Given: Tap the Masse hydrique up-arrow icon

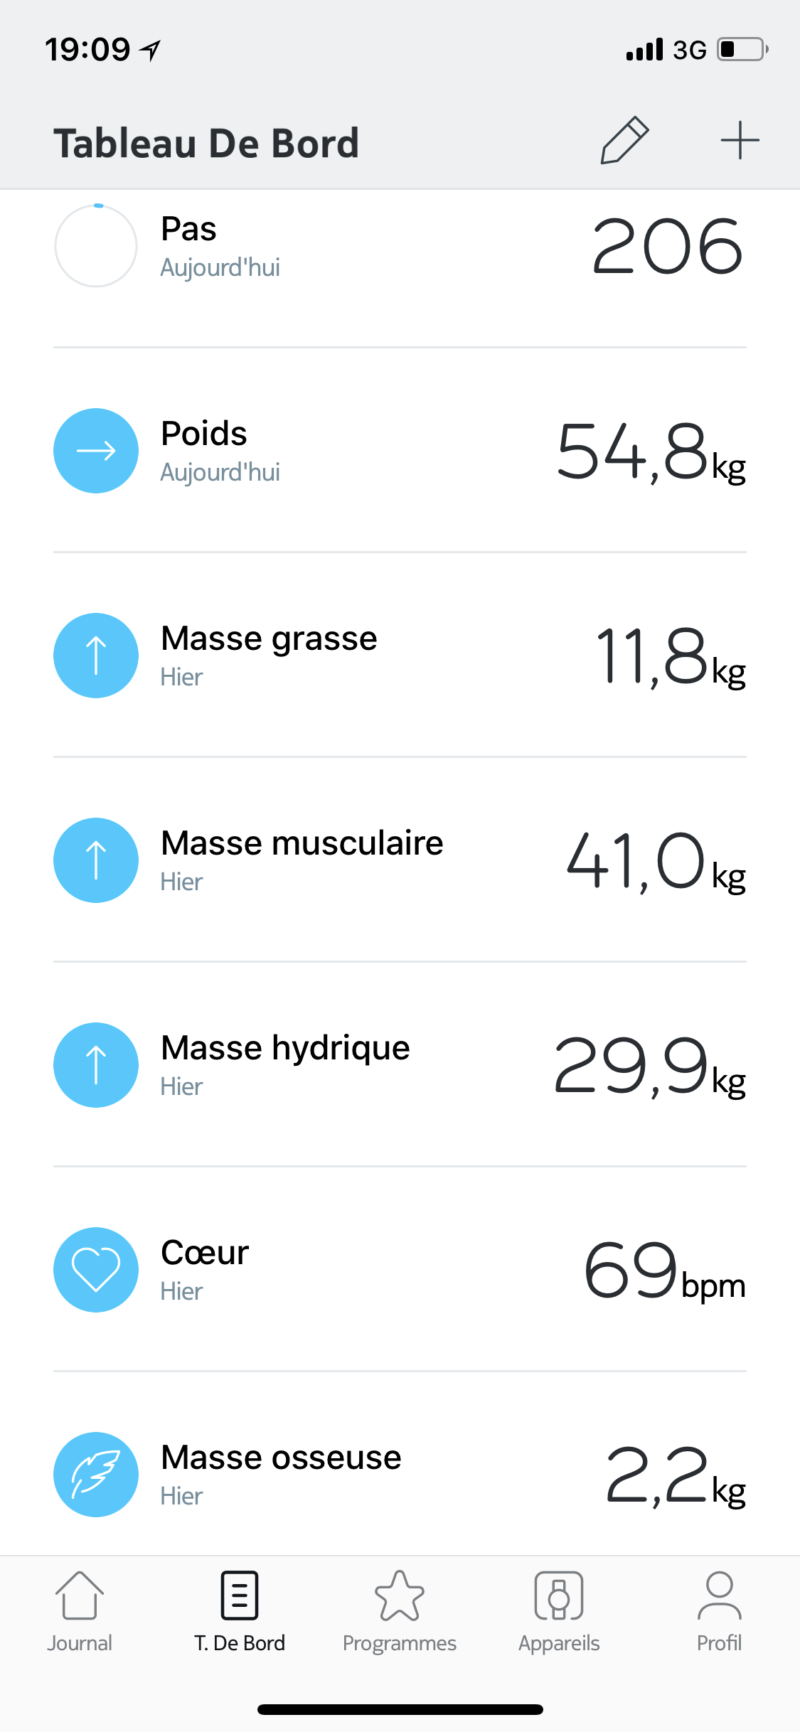Looking at the screenshot, I should tap(96, 1065).
